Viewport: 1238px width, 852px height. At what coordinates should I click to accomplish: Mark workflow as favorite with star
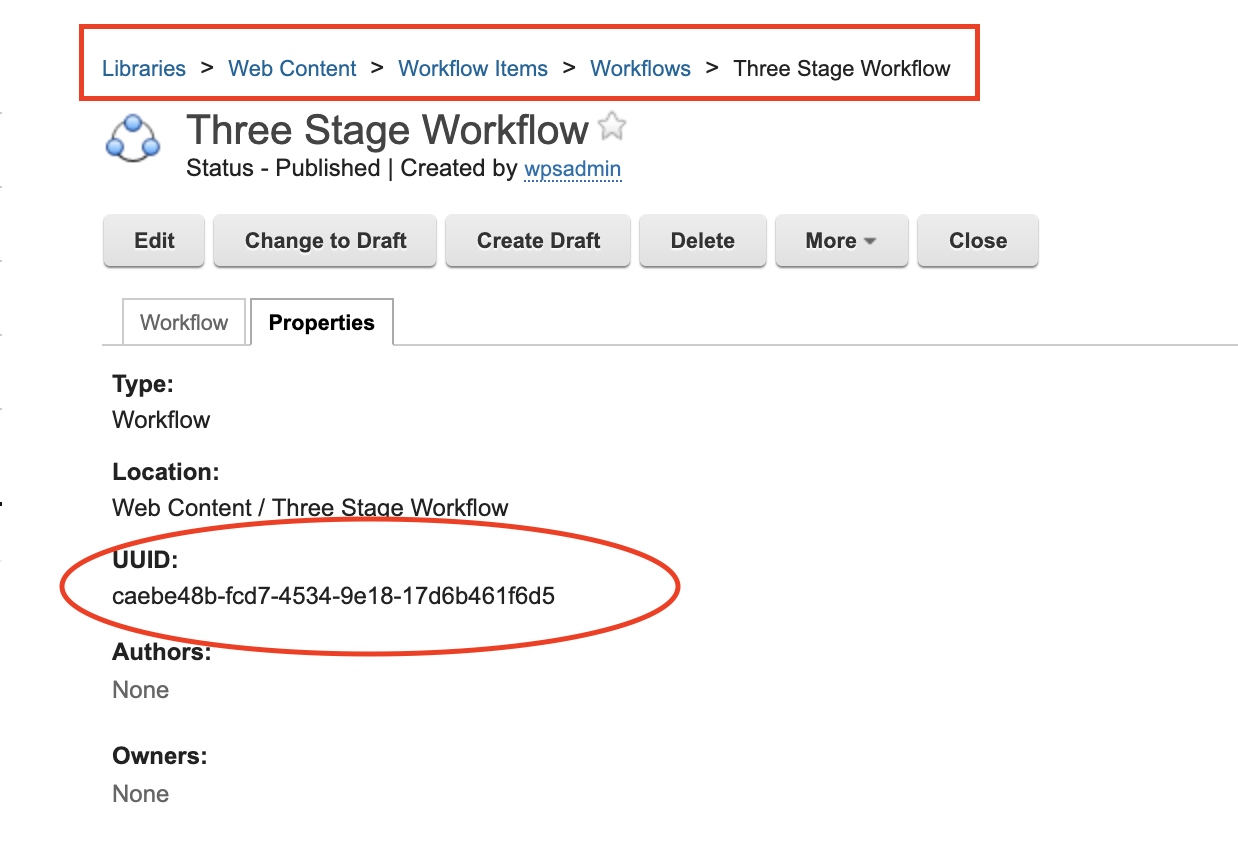point(612,127)
